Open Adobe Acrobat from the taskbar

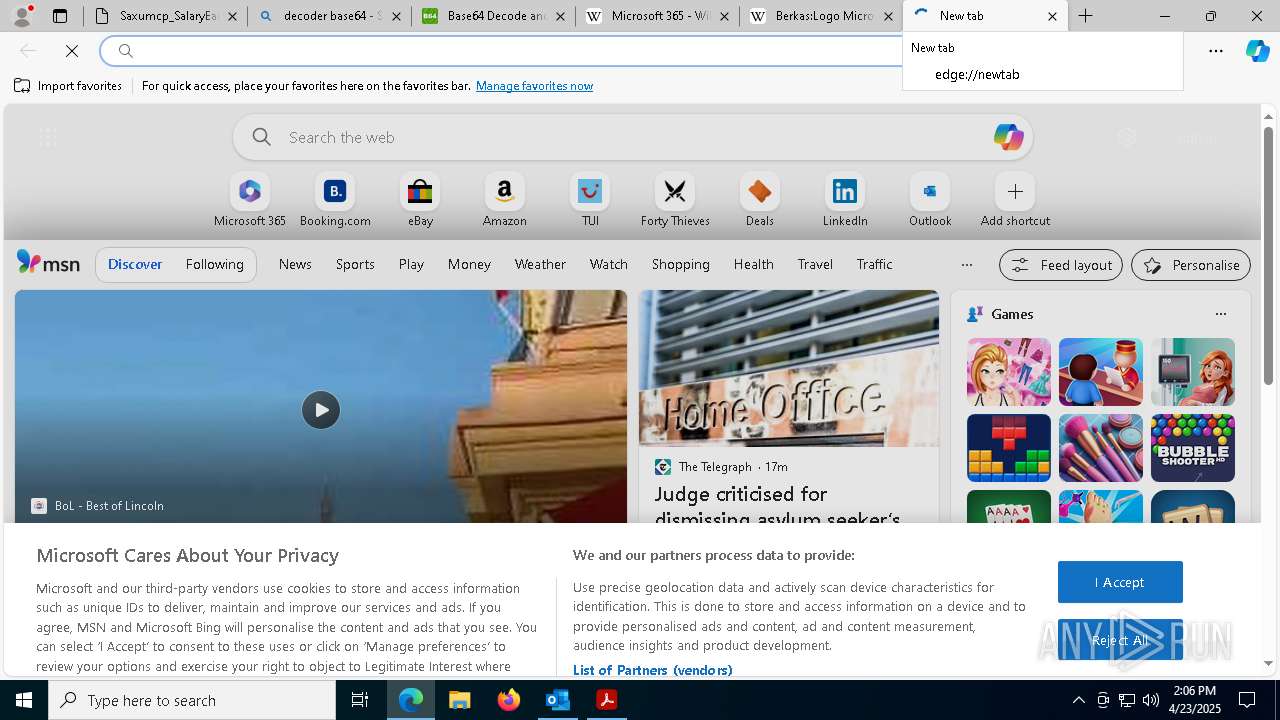[x=606, y=700]
